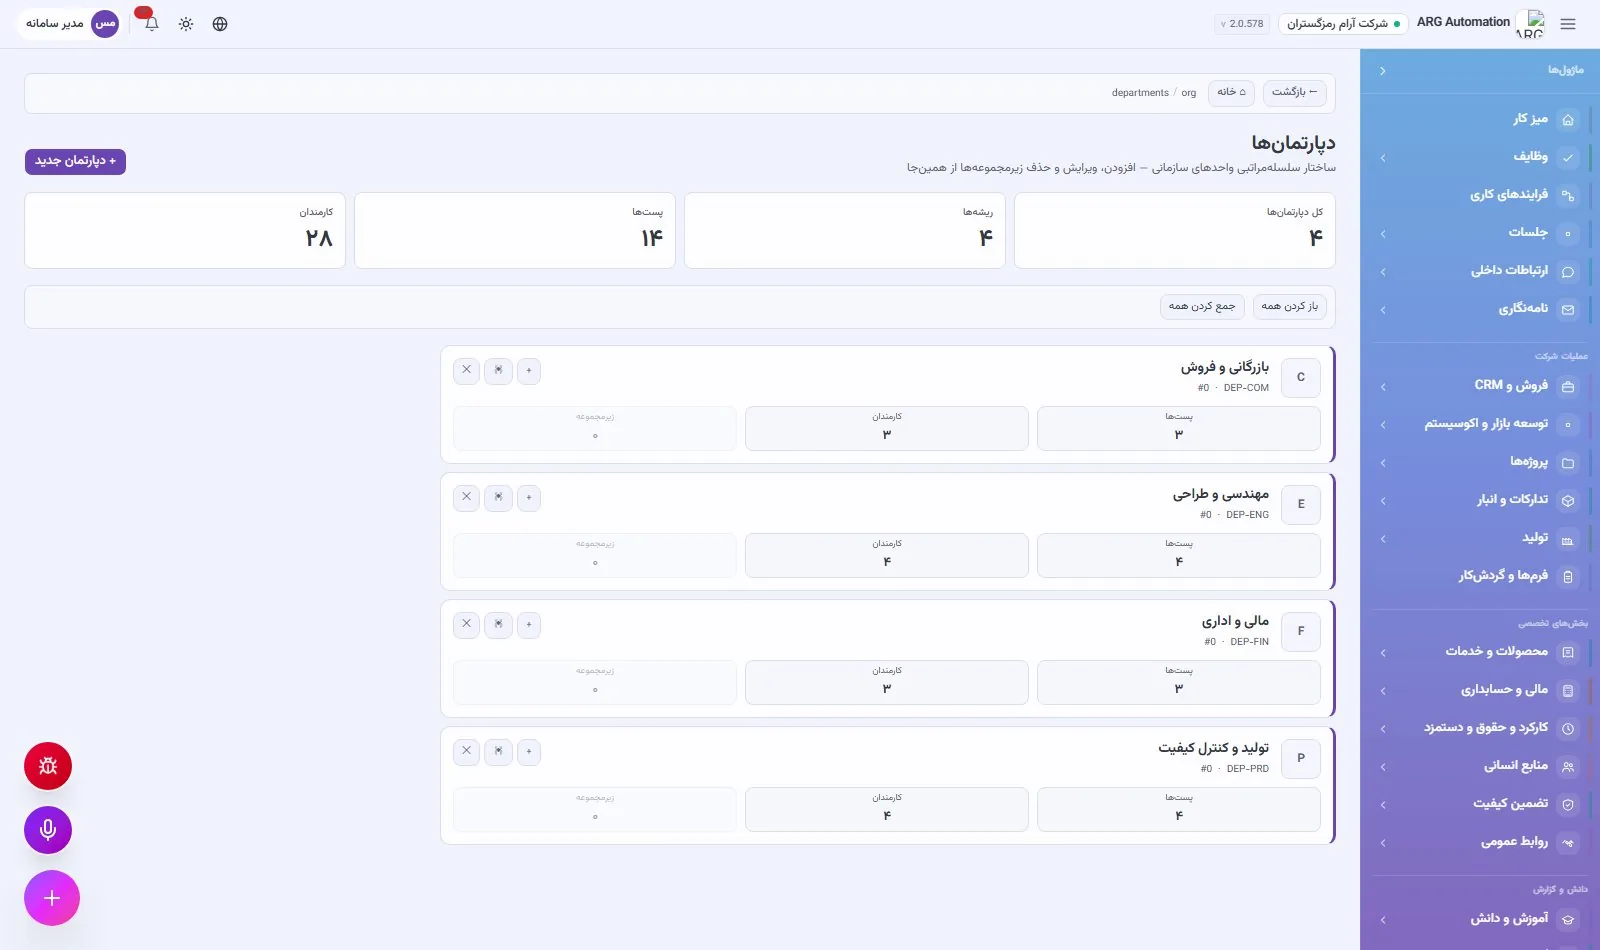Viewport: 1600px width, 950px height.
Task: Click باز کردن همه button
Action: (1290, 307)
